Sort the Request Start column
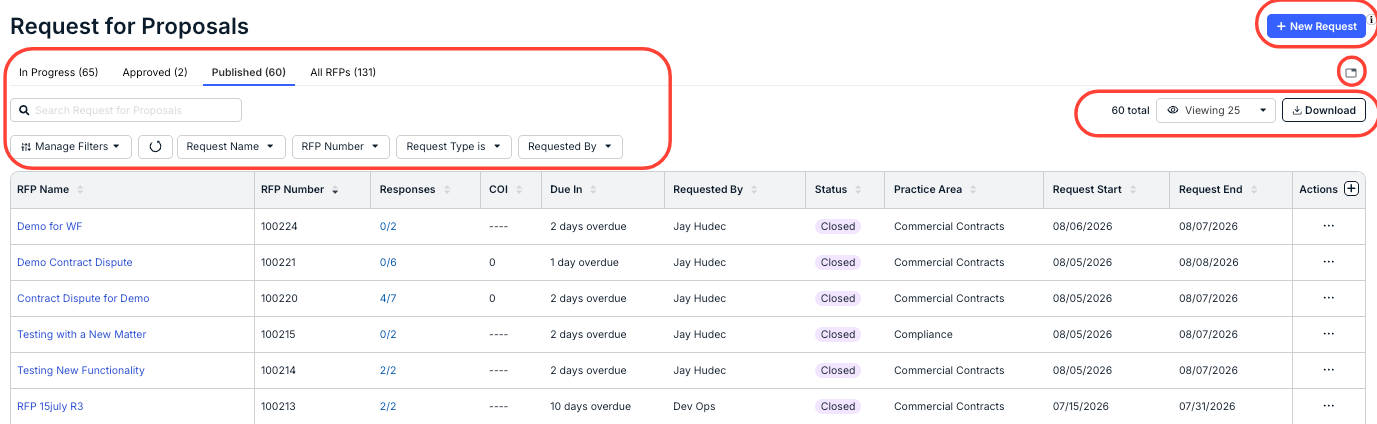The width and height of the screenshot is (1377, 424). point(1133,190)
